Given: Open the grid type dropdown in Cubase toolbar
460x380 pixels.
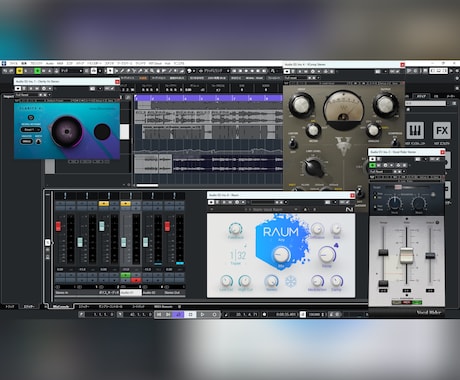Looking at the screenshot, I should tap(214, 71).
